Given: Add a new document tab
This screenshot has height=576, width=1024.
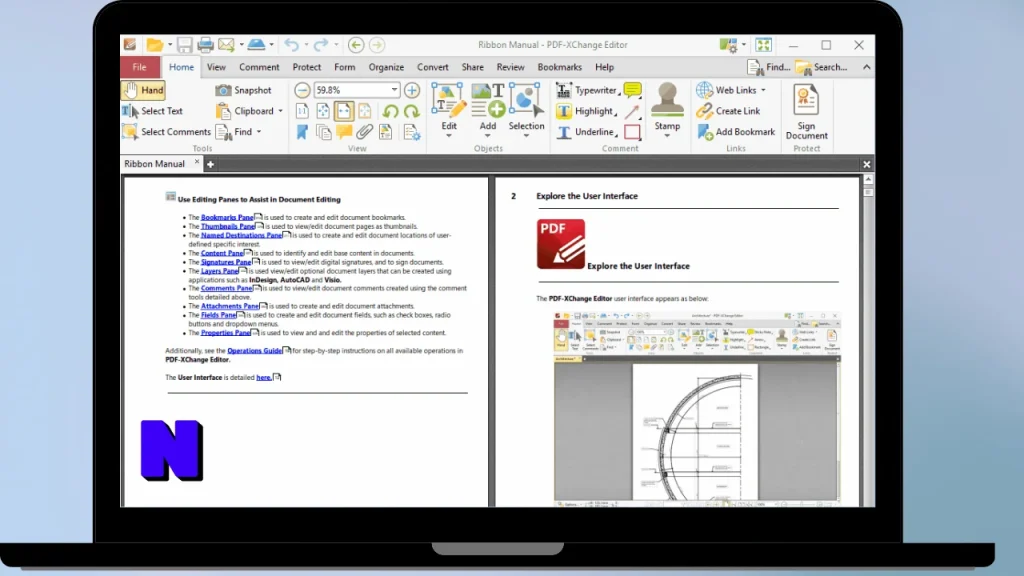Looking at the screenshot, I should point(210,165).
